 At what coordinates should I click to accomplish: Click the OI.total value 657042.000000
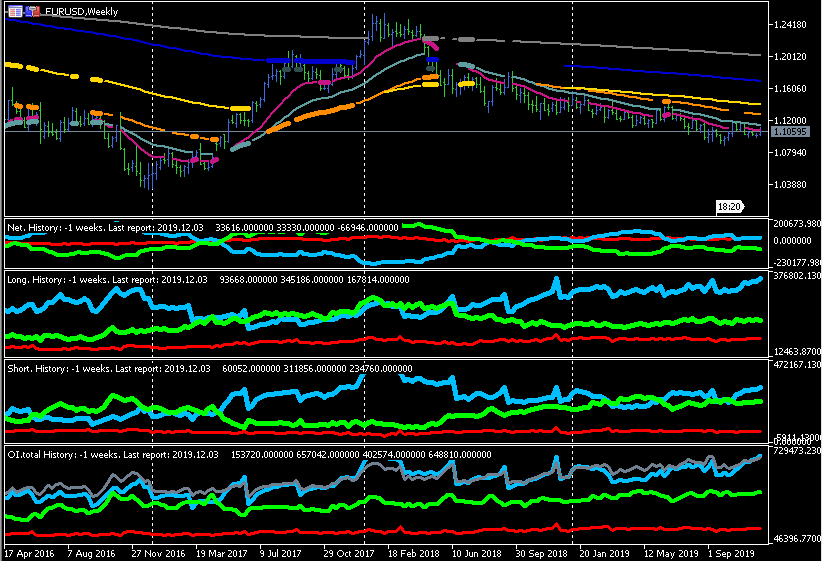click(328, 455)
